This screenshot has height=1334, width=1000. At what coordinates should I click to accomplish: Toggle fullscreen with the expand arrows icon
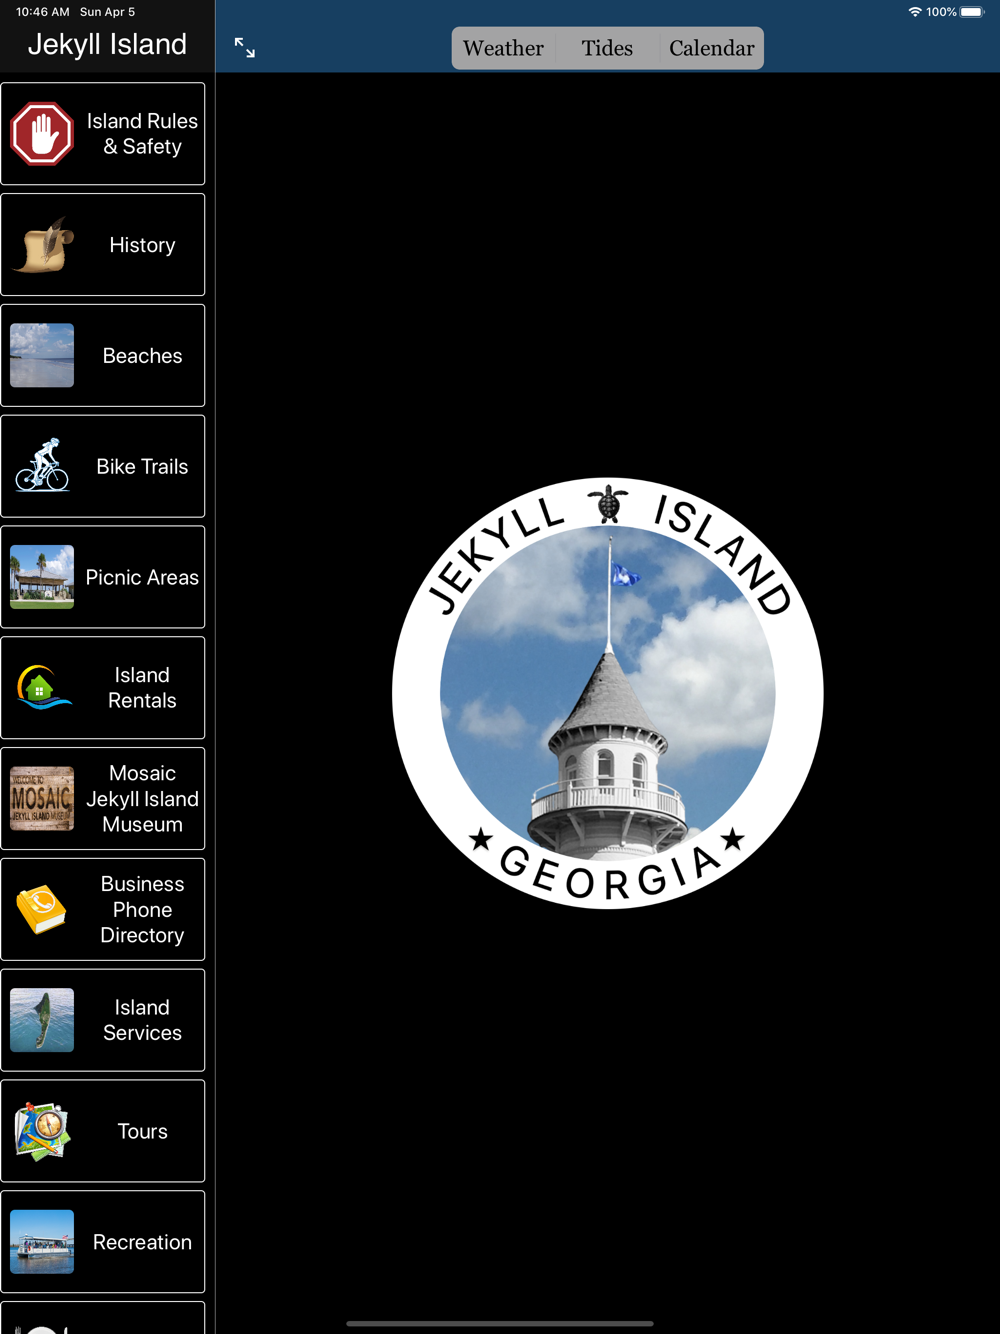[245, 47]
